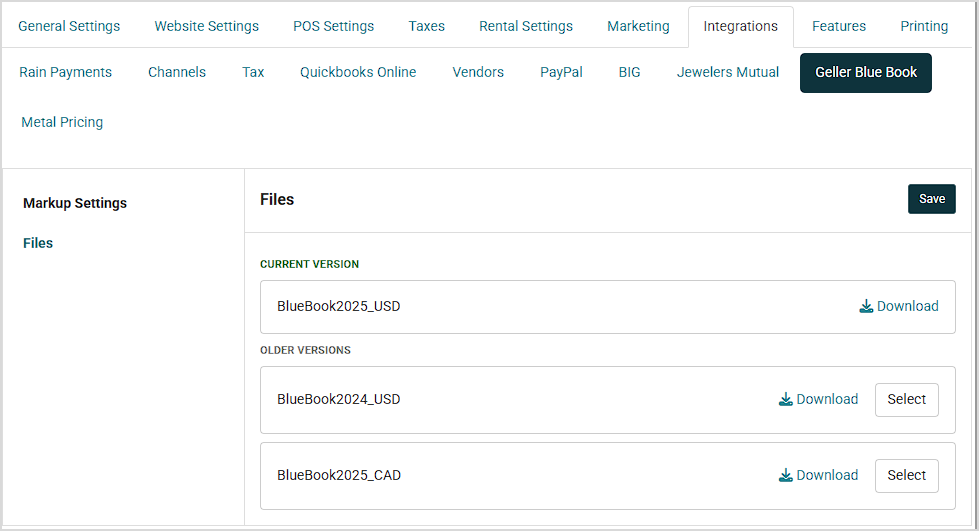Image resolution: width=979 pixels, height=531 pixels.
Task: Open Channels integration sub-tab
Action: tap(177, 72)
